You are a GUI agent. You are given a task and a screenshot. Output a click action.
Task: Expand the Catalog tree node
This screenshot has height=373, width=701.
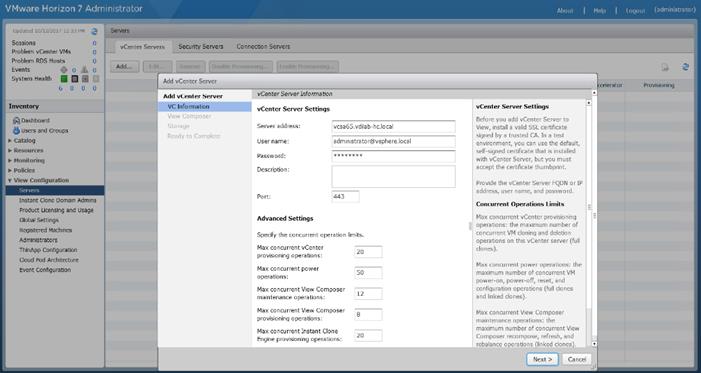click(10, 141)
